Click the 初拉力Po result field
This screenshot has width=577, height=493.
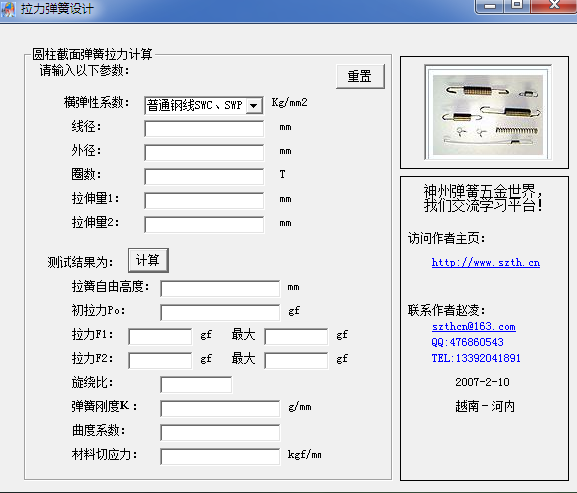pos(220,313)
